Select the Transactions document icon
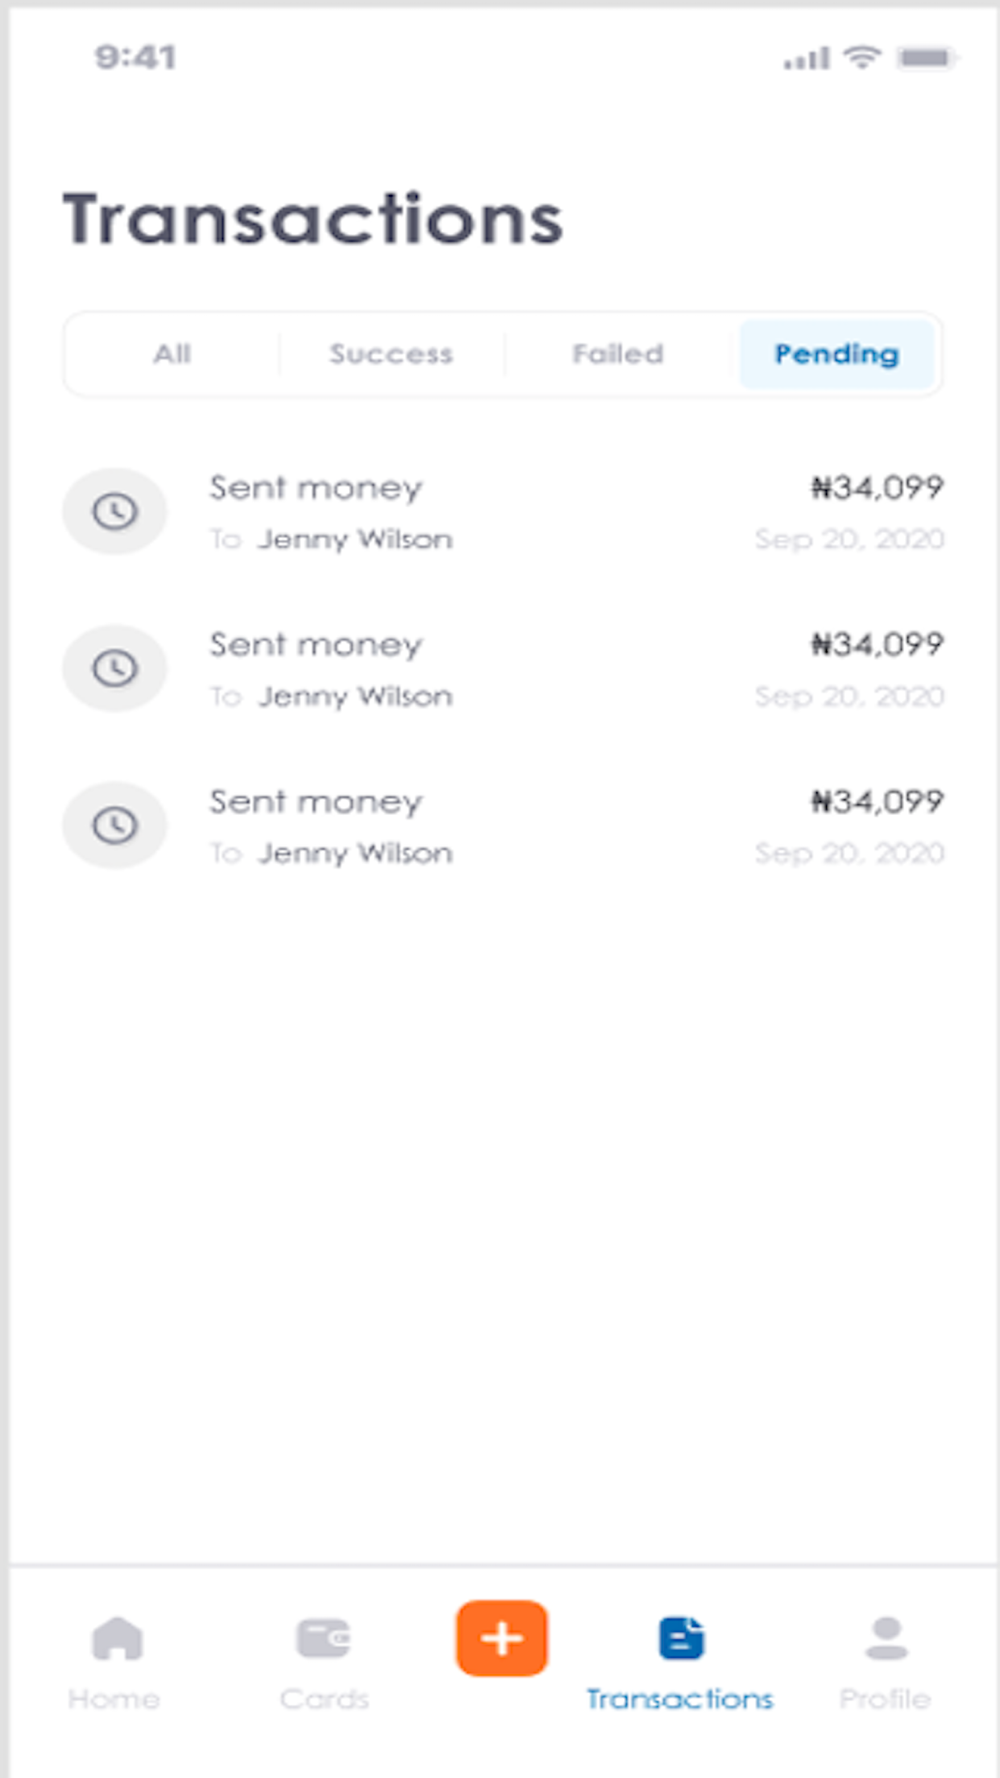 click(682, 1638)
